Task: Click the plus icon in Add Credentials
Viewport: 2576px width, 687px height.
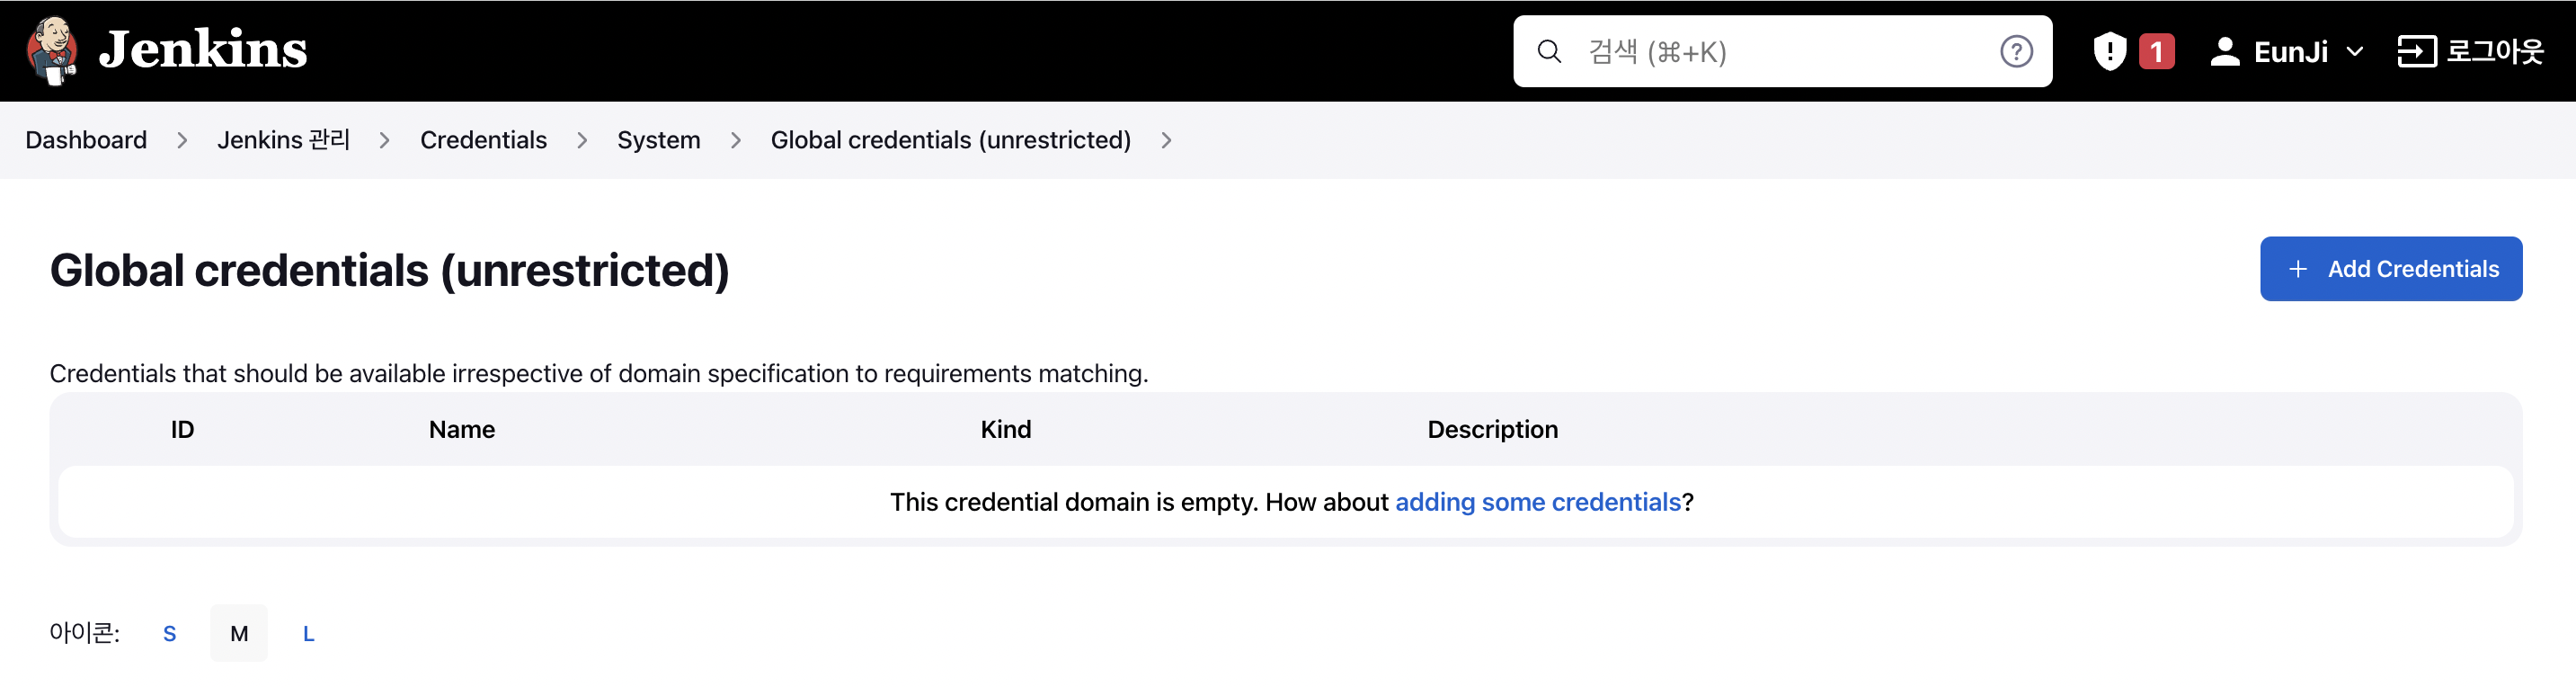Action: pyautogui.click(x=2298, y=269)
